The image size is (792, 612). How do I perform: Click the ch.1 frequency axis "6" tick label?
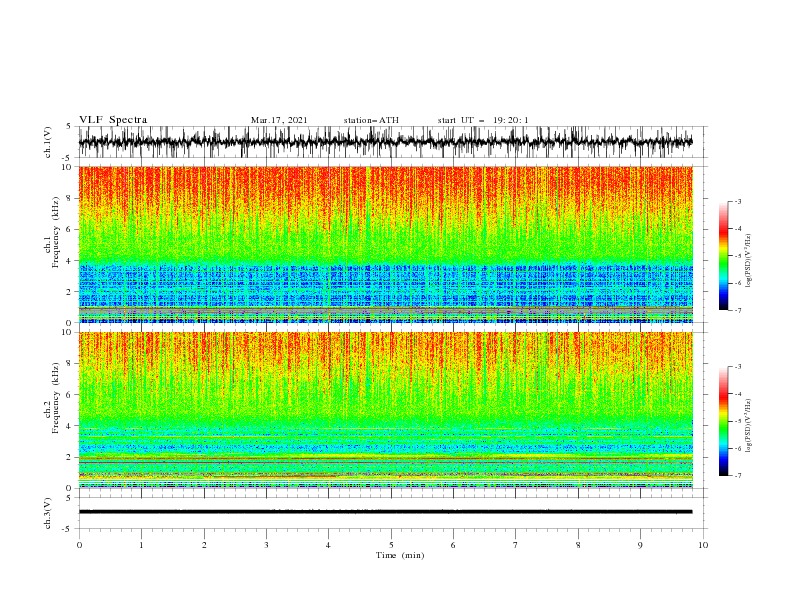69,229
